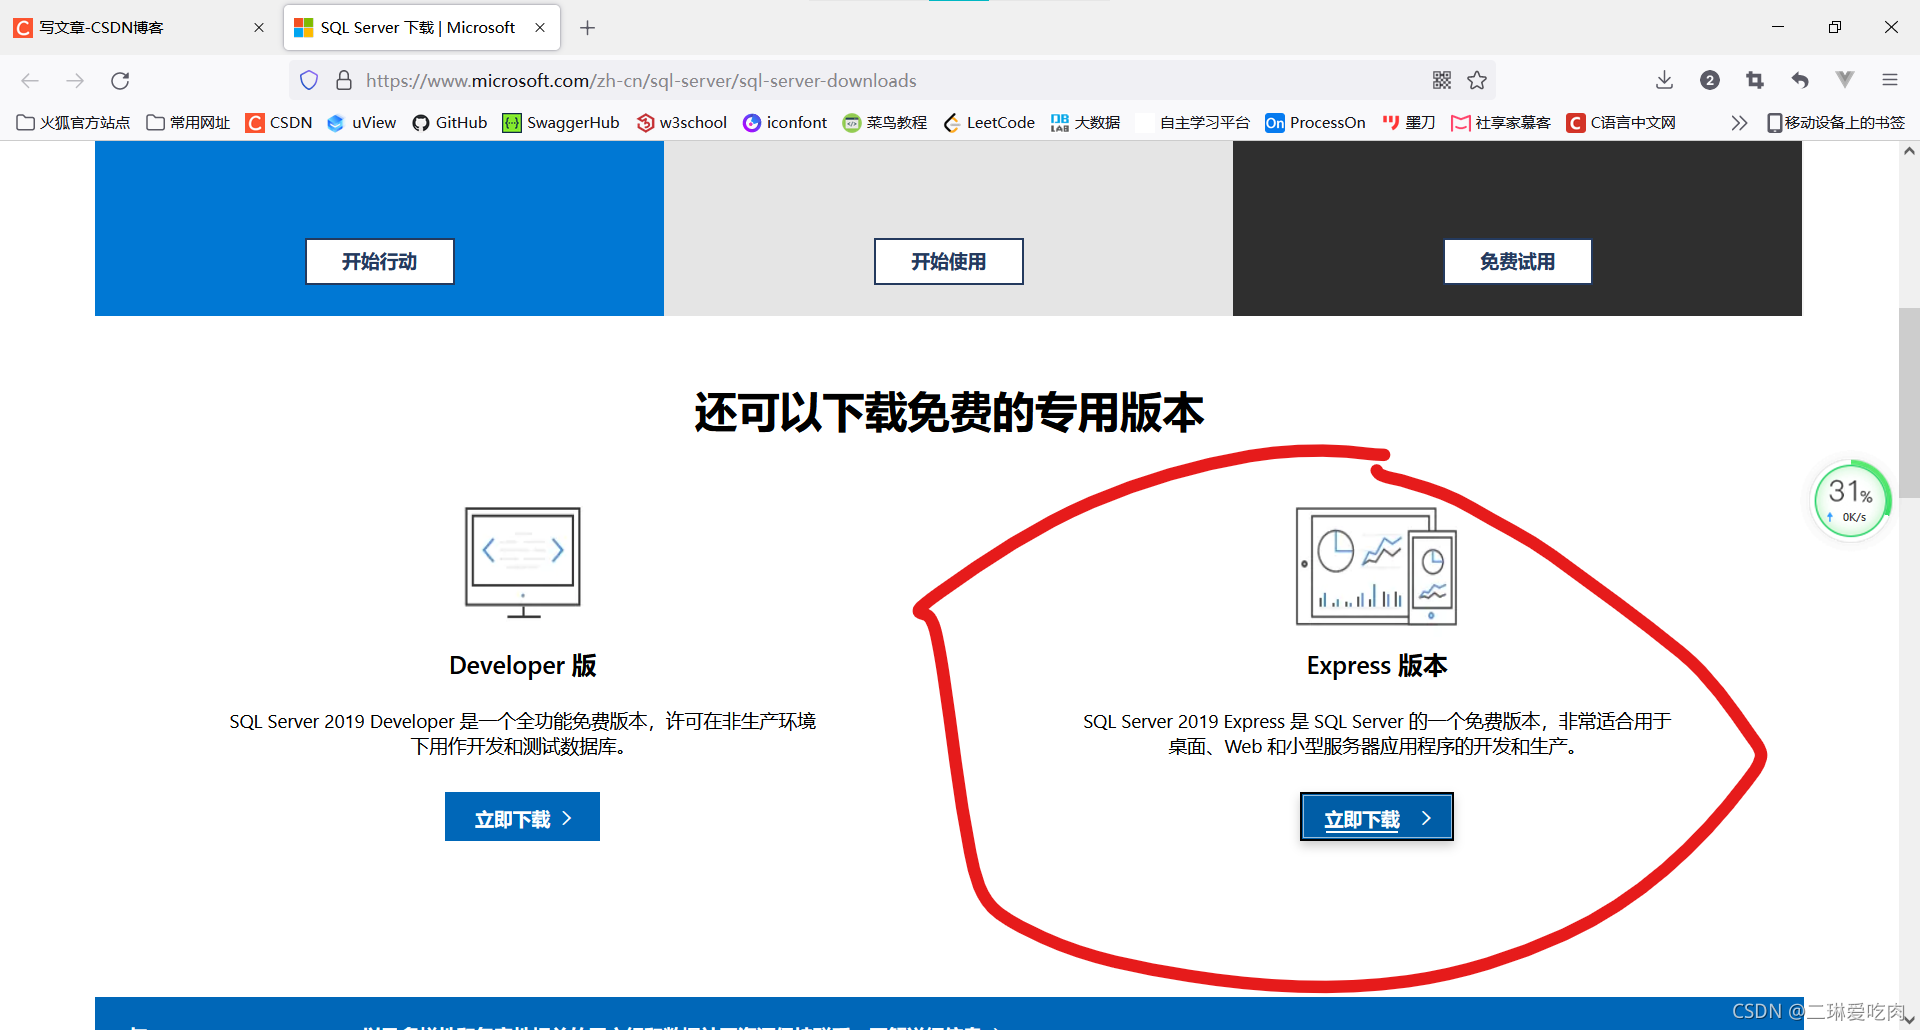Click the URL address bar
Viewport: 1920px width, 1030px height.
pyautogui.click(x=890, y=80)
